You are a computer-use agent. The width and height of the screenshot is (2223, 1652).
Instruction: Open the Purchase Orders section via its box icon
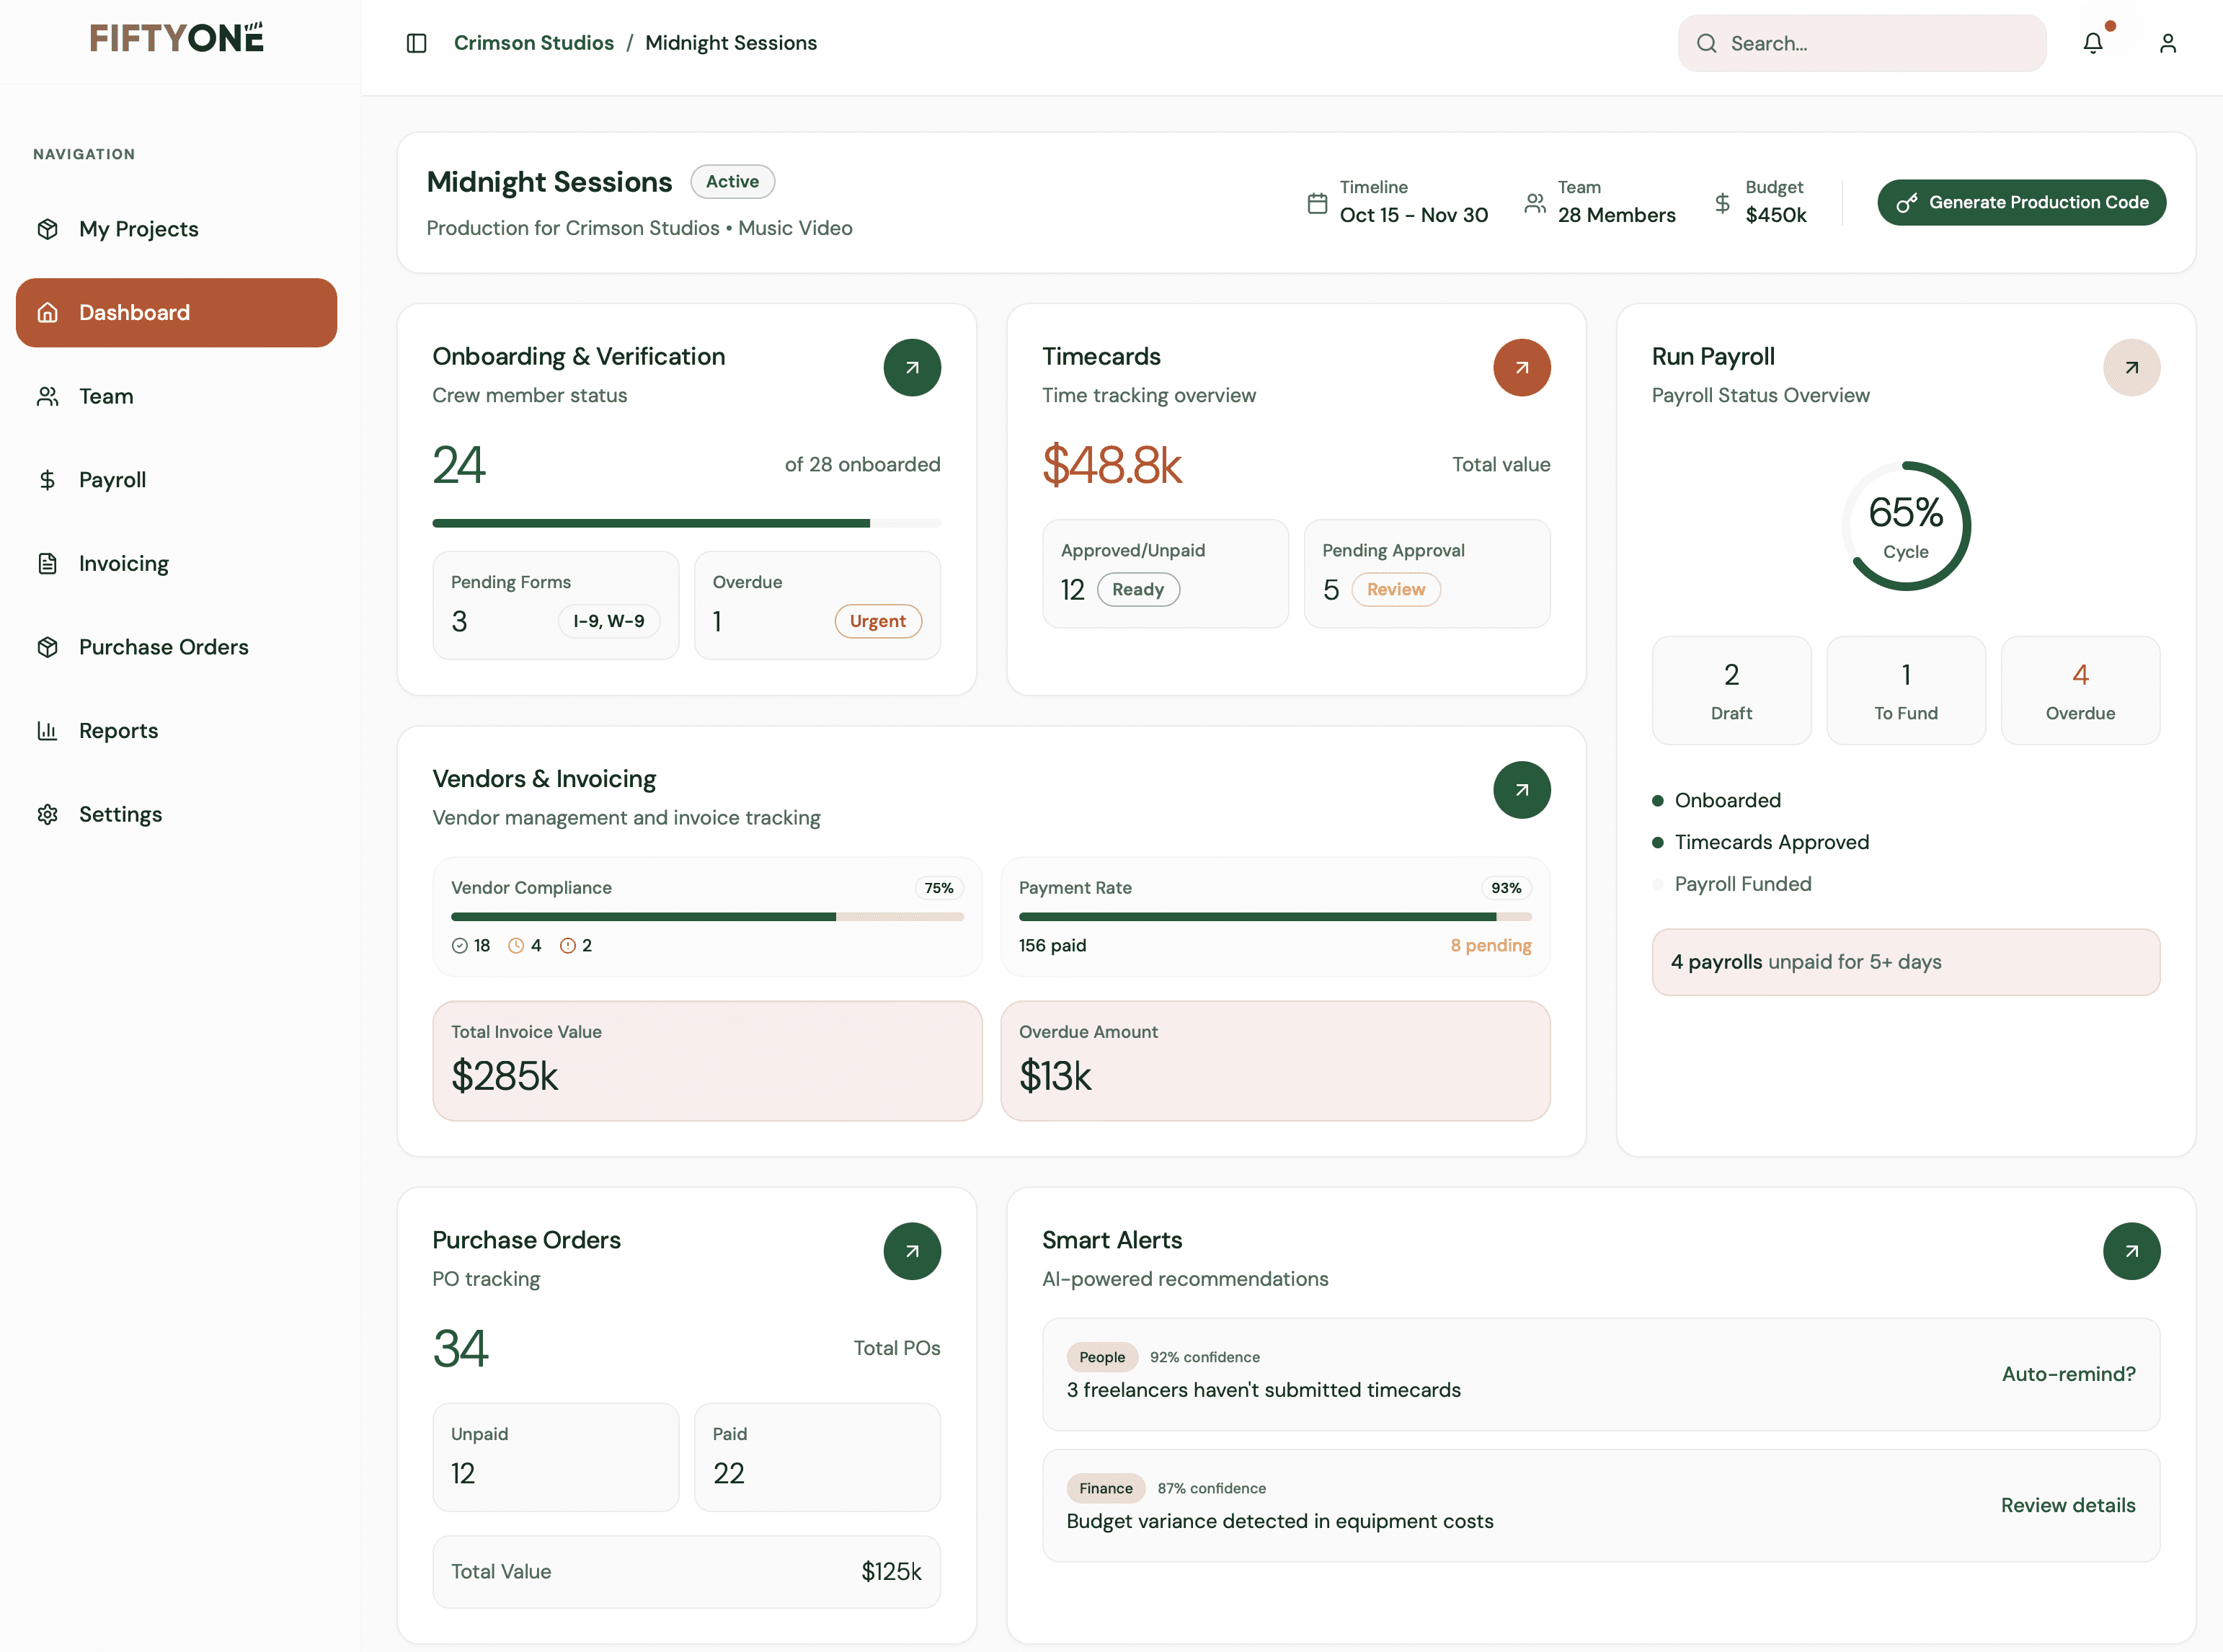click(47, 646)
